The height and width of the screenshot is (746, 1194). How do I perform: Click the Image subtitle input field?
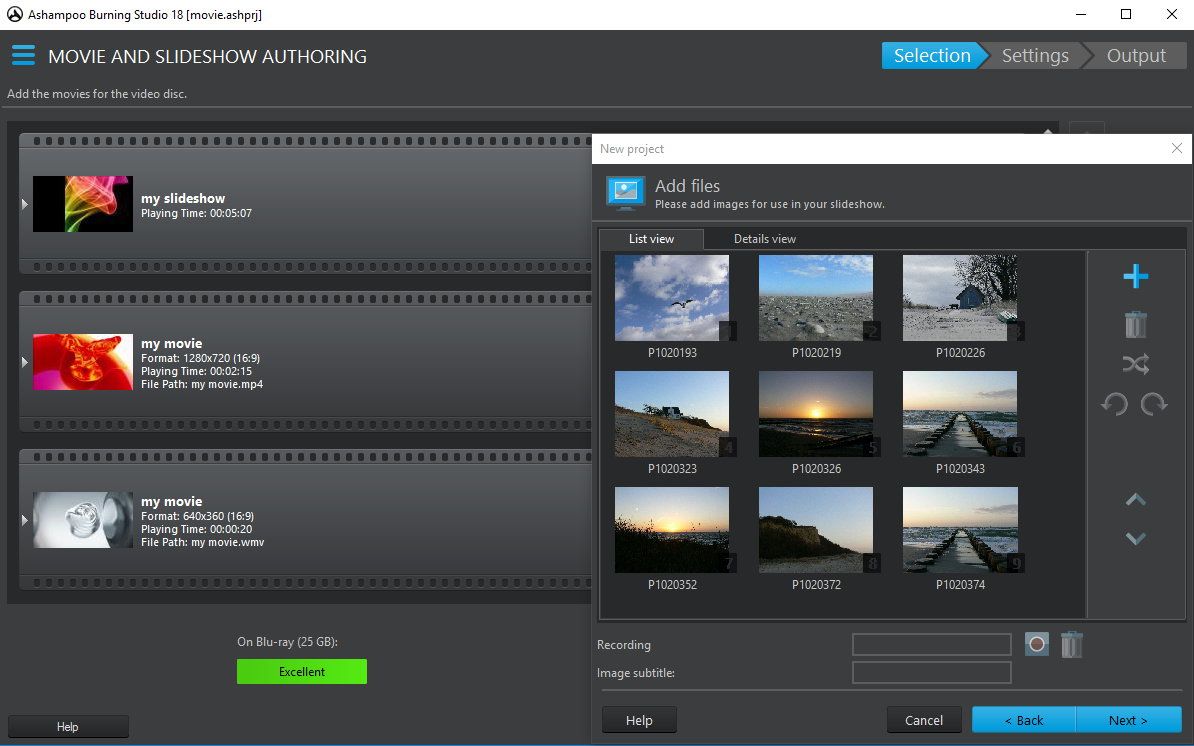(931, 673)
